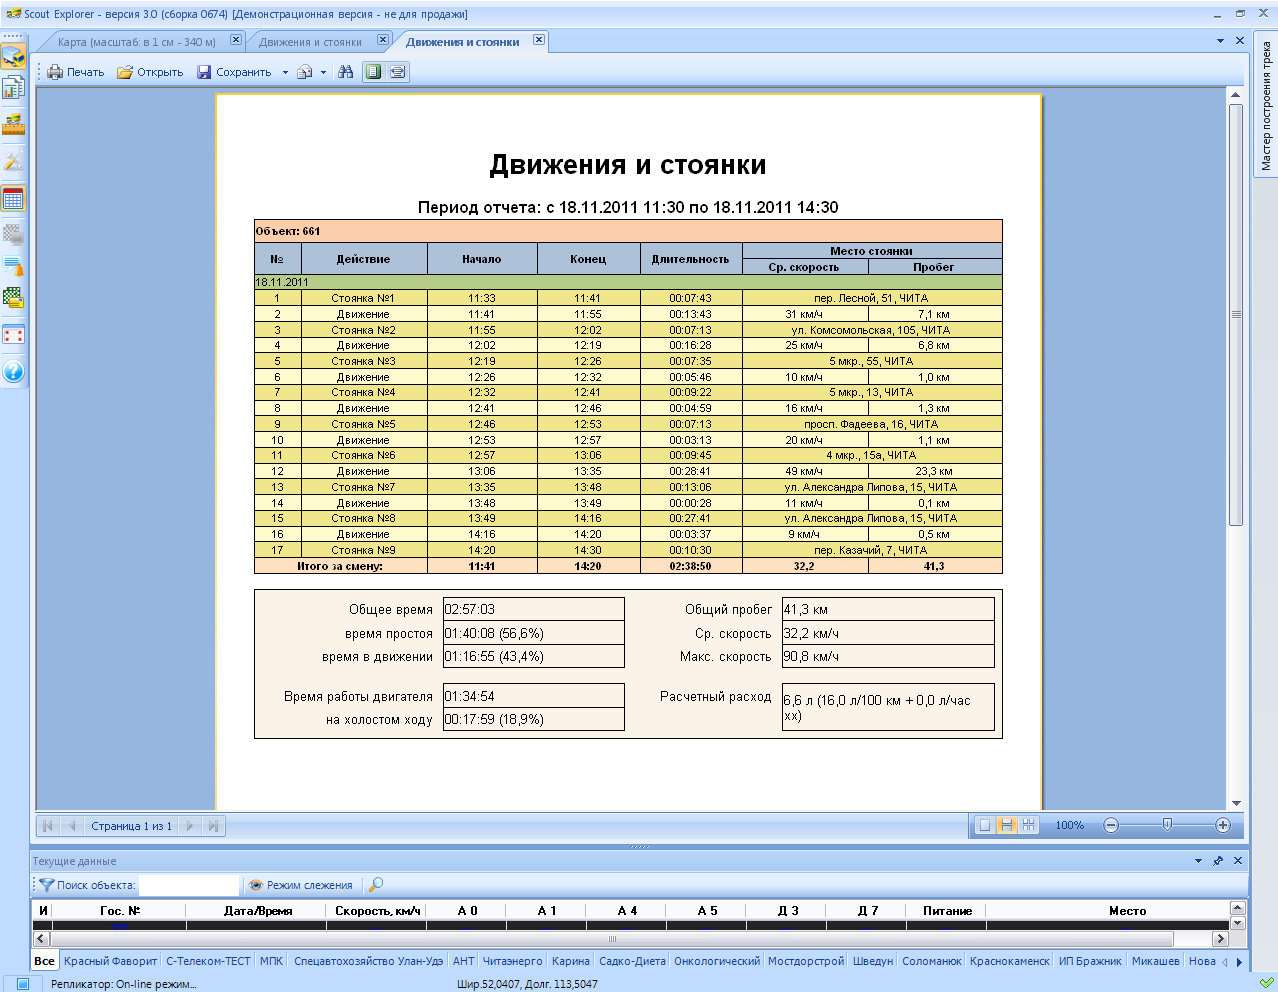Click the green checkered board sidebar icon

tap(13, 298)
